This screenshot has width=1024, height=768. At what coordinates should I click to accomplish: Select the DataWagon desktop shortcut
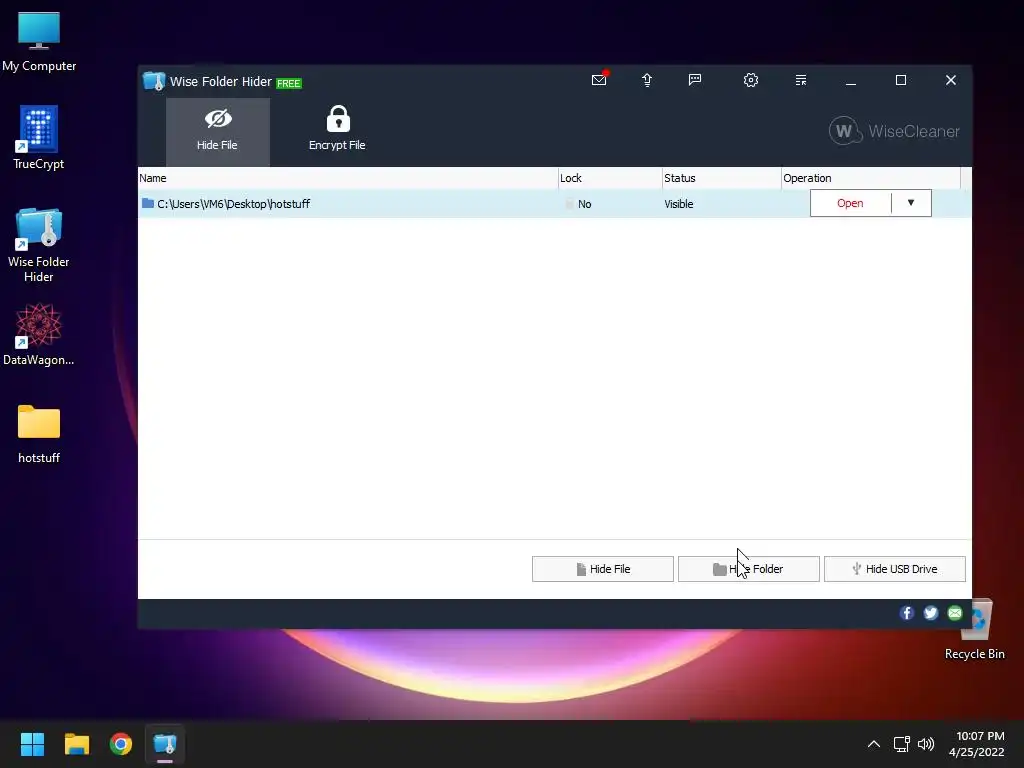click(x=39, y=334)
